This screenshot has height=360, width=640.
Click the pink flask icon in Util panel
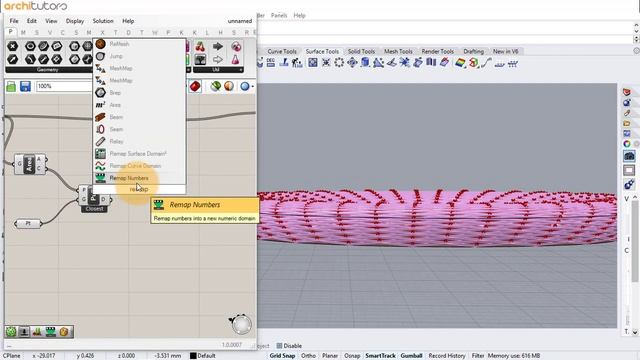click(x=236, y=60)
